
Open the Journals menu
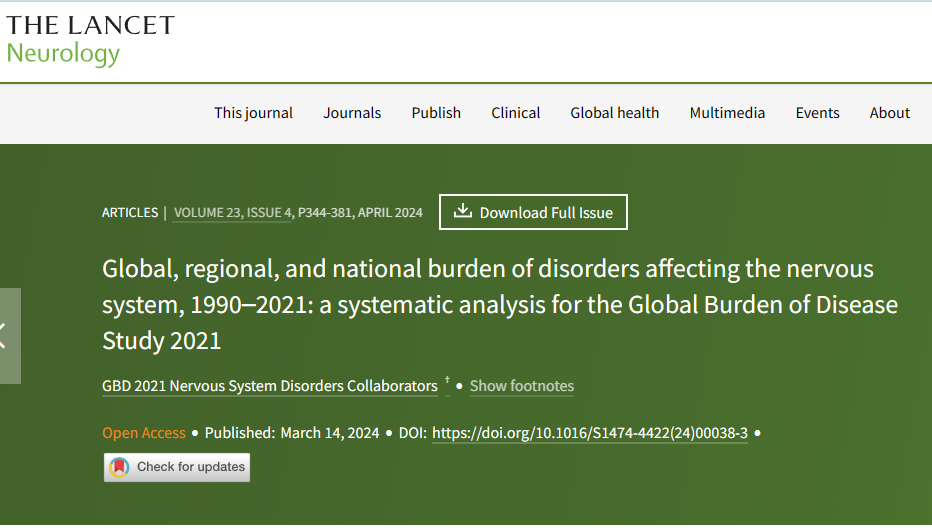point(352,113)
